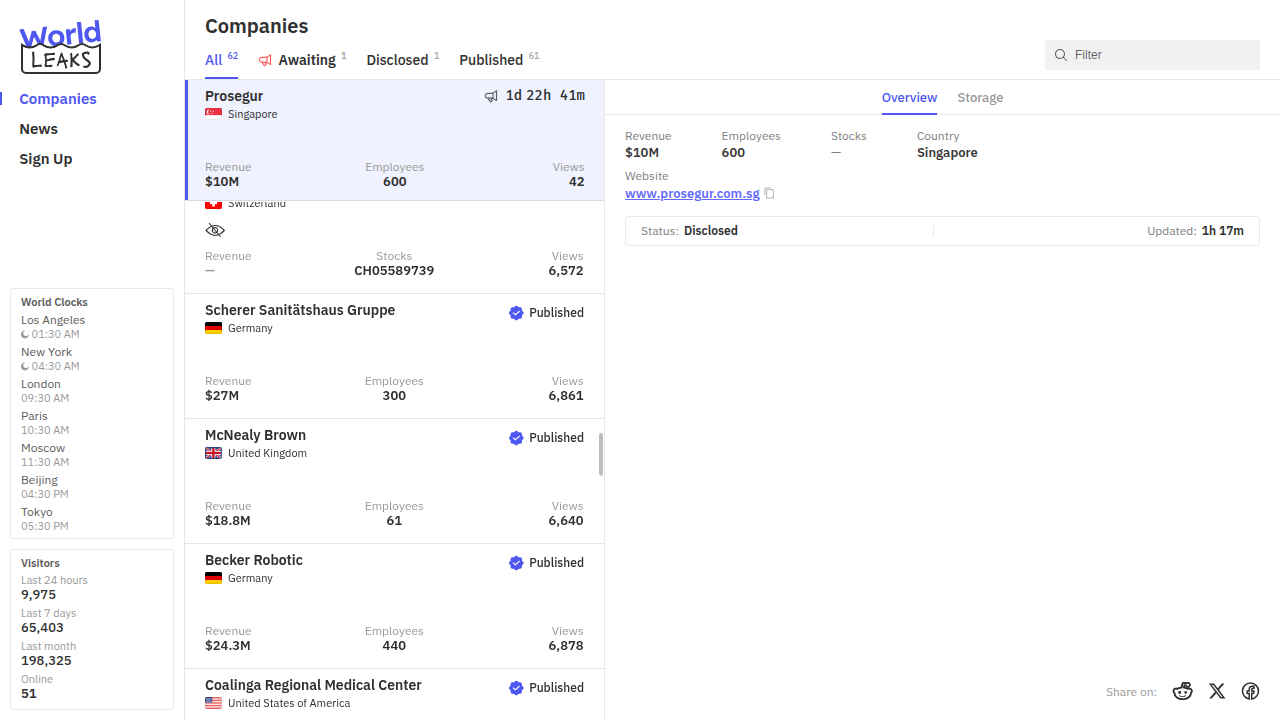Open the Becker Robotic entry
The height and width of the screenshot is (720, 1280).
click(x=395, y=606)
